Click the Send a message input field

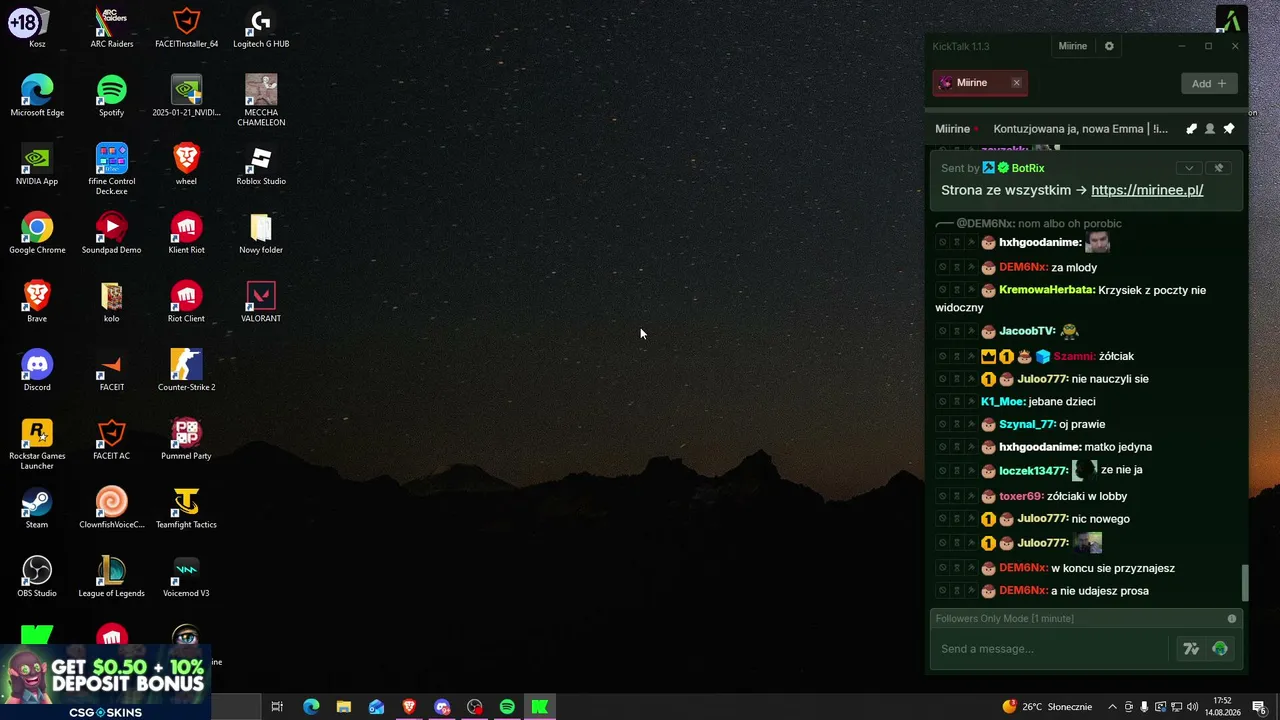1050,649
